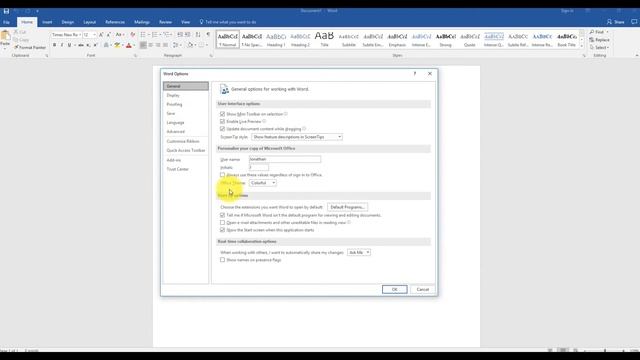
Task: Check Open e-mail attachments in reading view
Action: 222,222
